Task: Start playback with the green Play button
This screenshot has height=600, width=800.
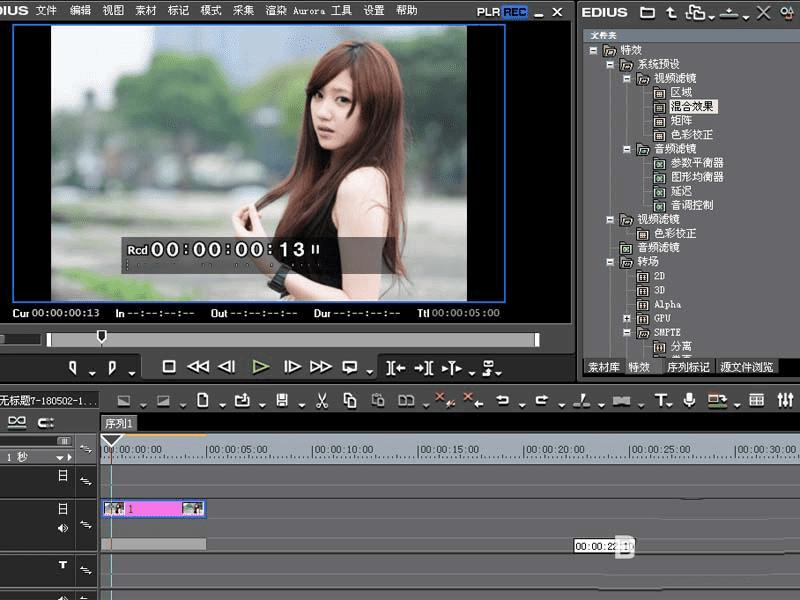Action: (260, 367)
